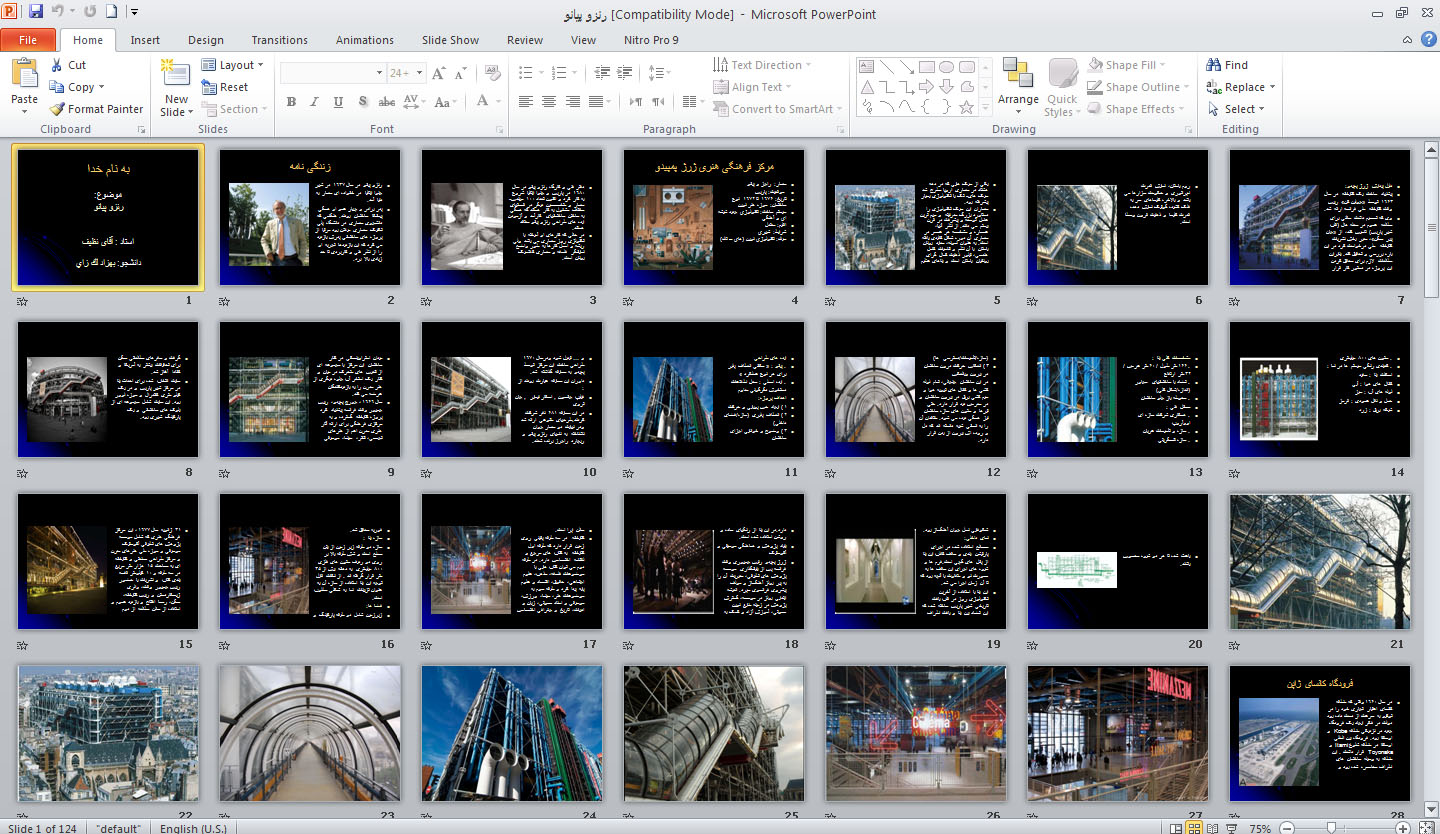
Task: Switch to Slide Sorter view in status bar
Action: (x=1193, y=828)
